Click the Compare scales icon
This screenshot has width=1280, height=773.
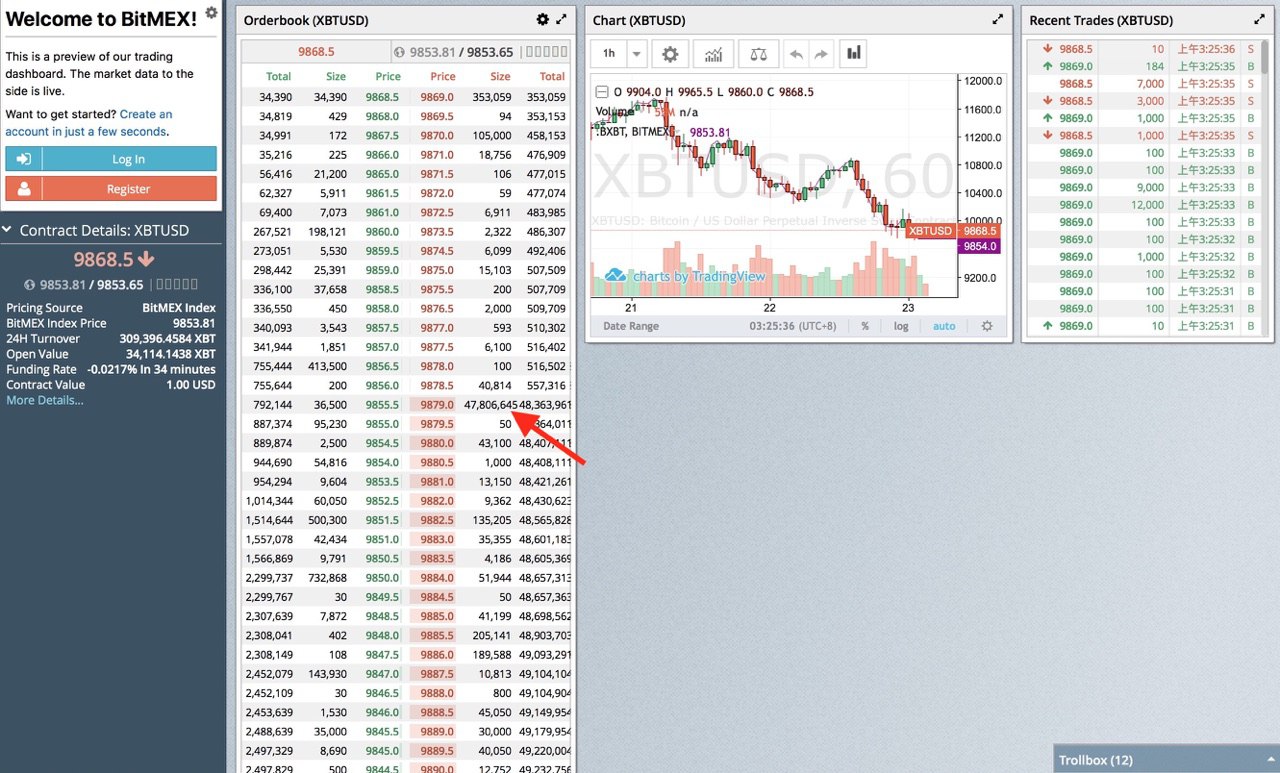tap(758, 54)
